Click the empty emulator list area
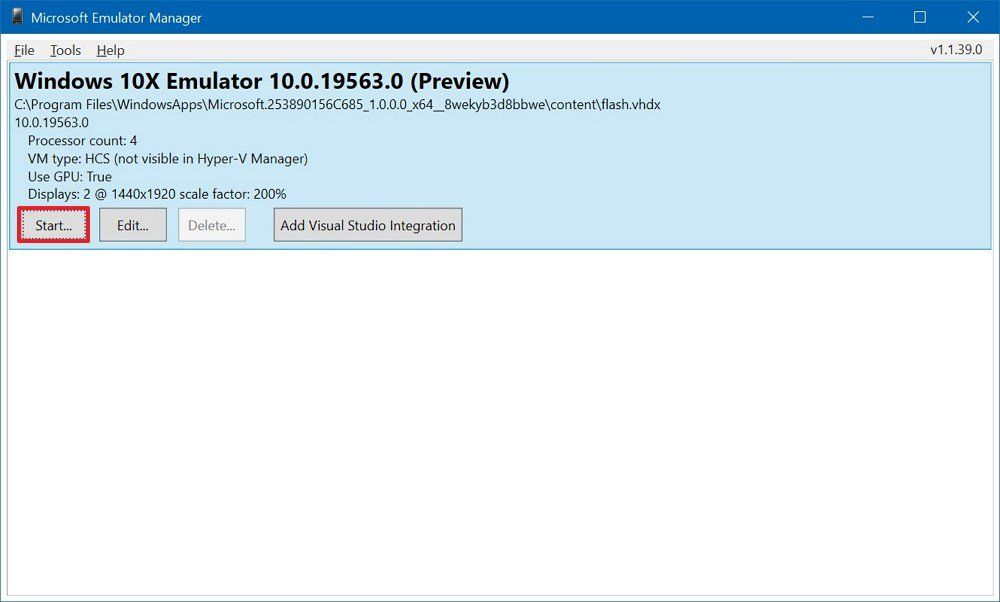This screenshot has width=1000, height=602. point(500,420)
